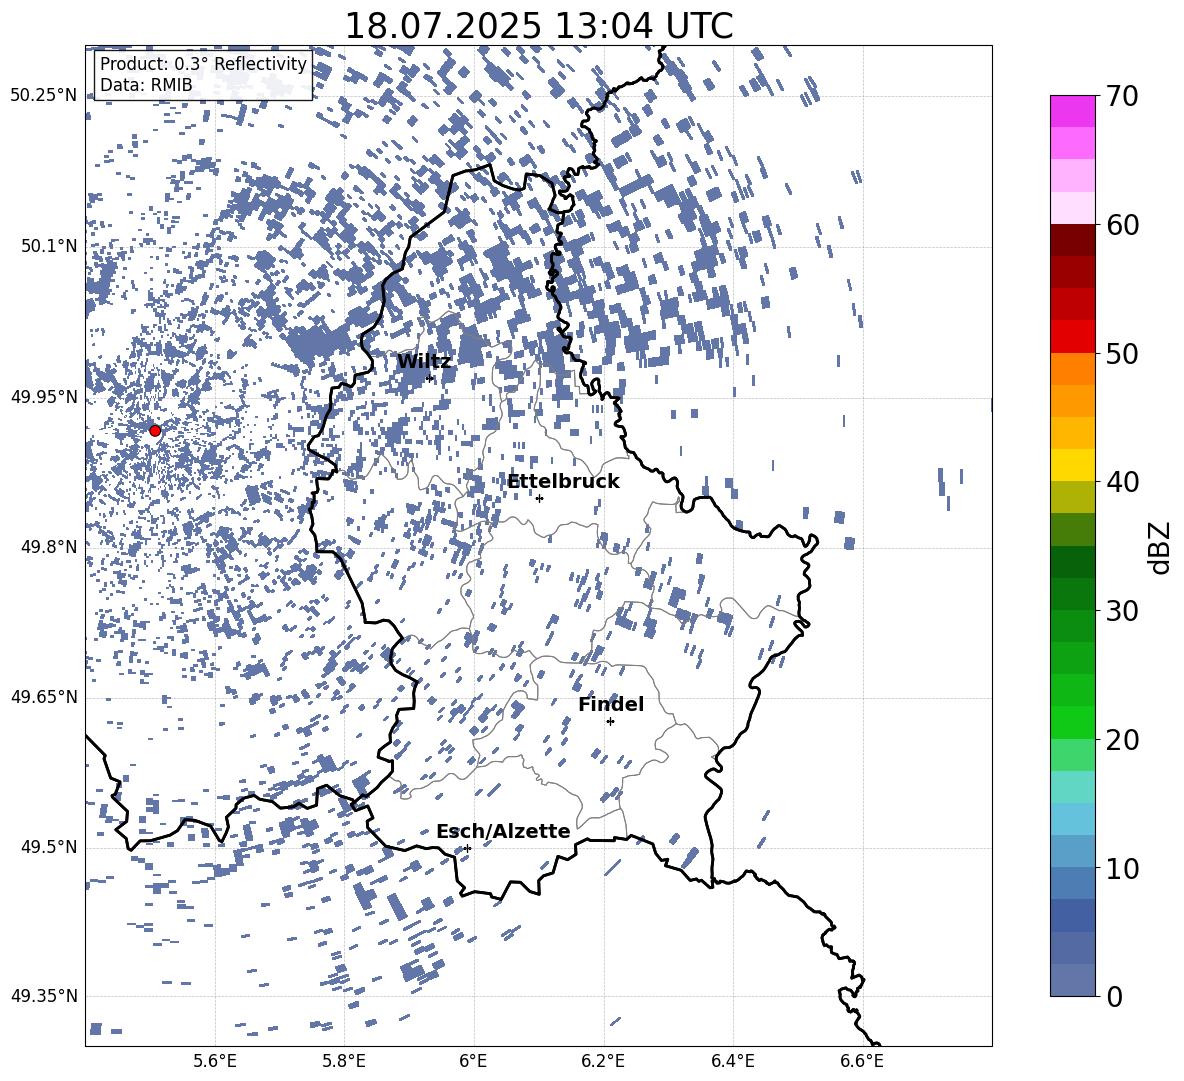Click the 60 tick on the colorbar
This screenshot has width=1184, height=1081.
coord(1122,225)
